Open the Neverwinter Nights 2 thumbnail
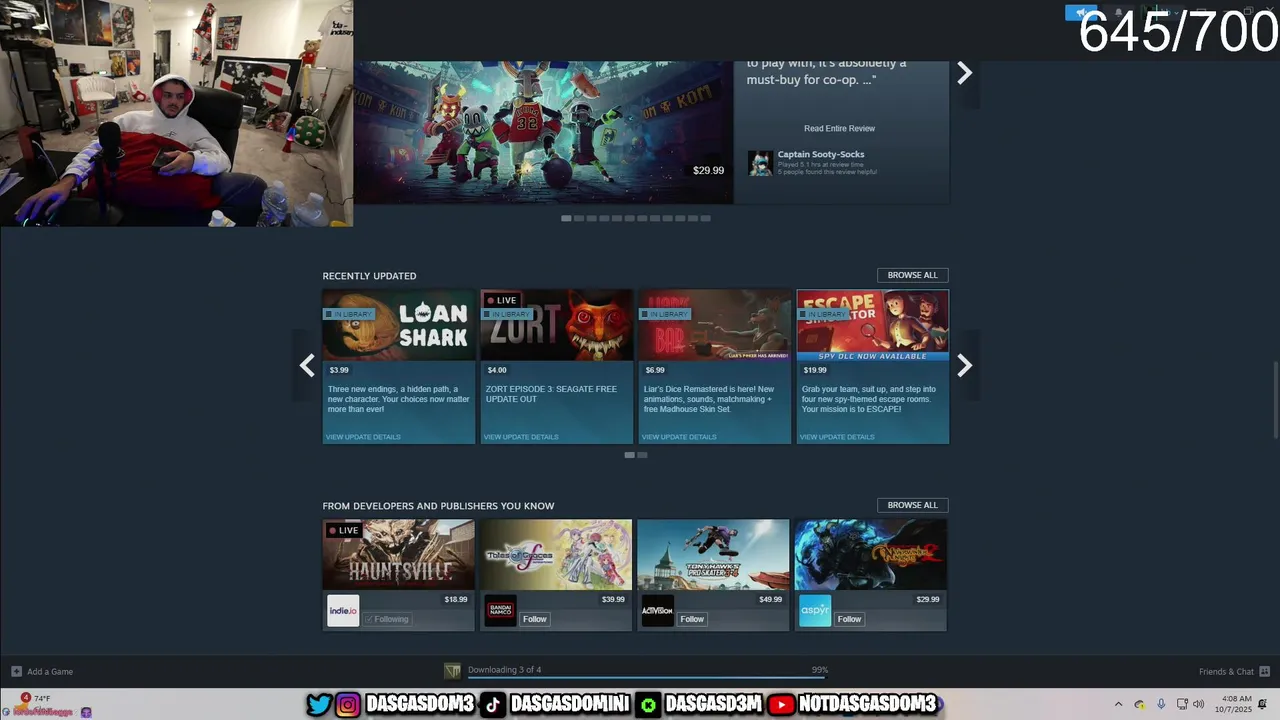Screen dimensions: 1280x720 click(x=870, y=554)
